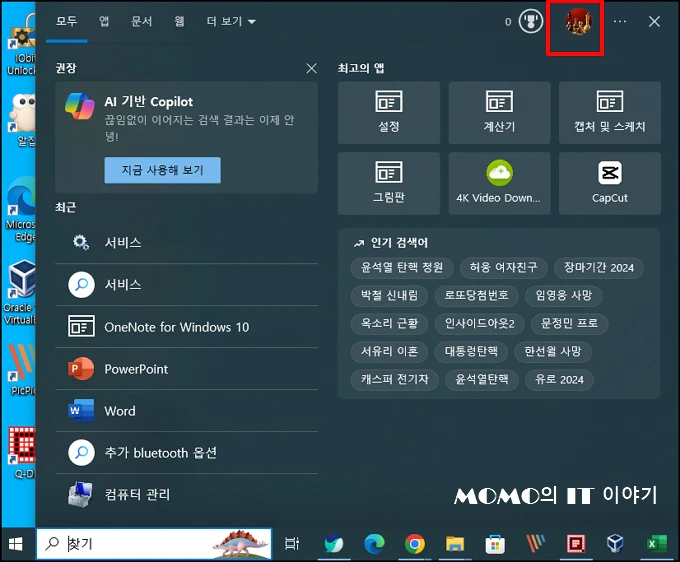Open Microsoft Edge on the taskbar
680x562 pixels.
coord(374,544)
